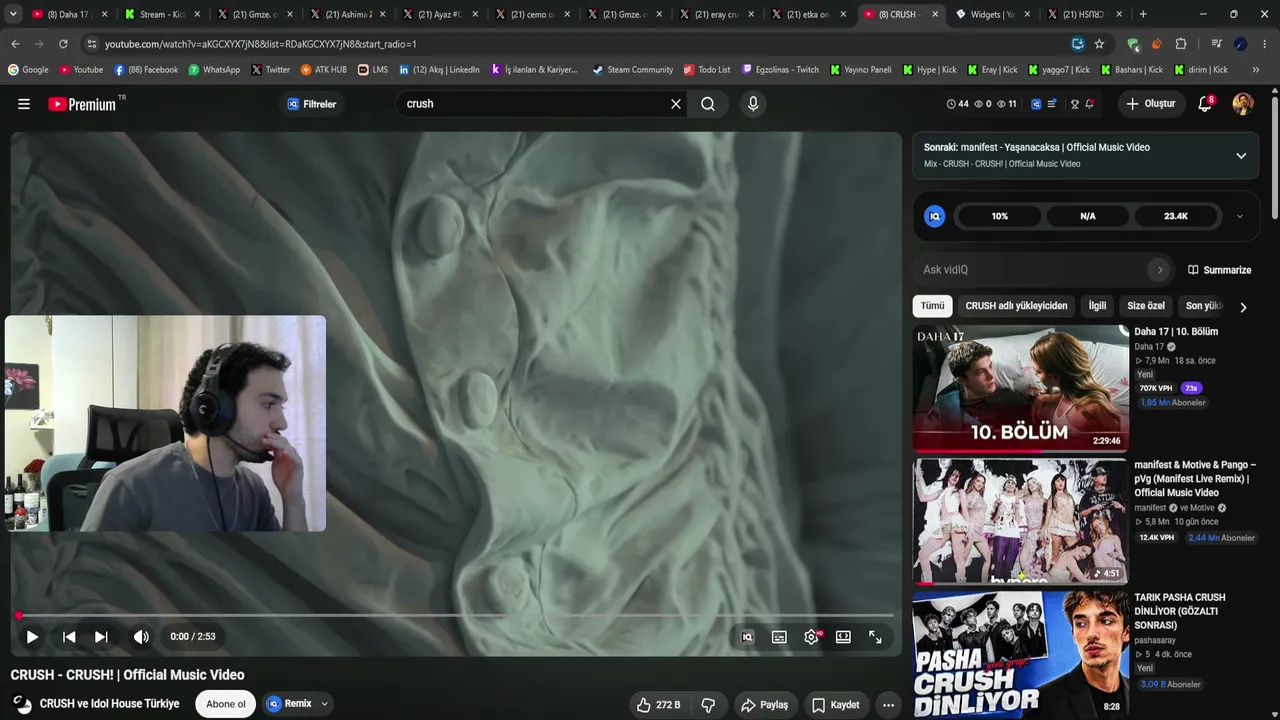
Task: Open the account avatar menu
Action: coord(1243,104)
